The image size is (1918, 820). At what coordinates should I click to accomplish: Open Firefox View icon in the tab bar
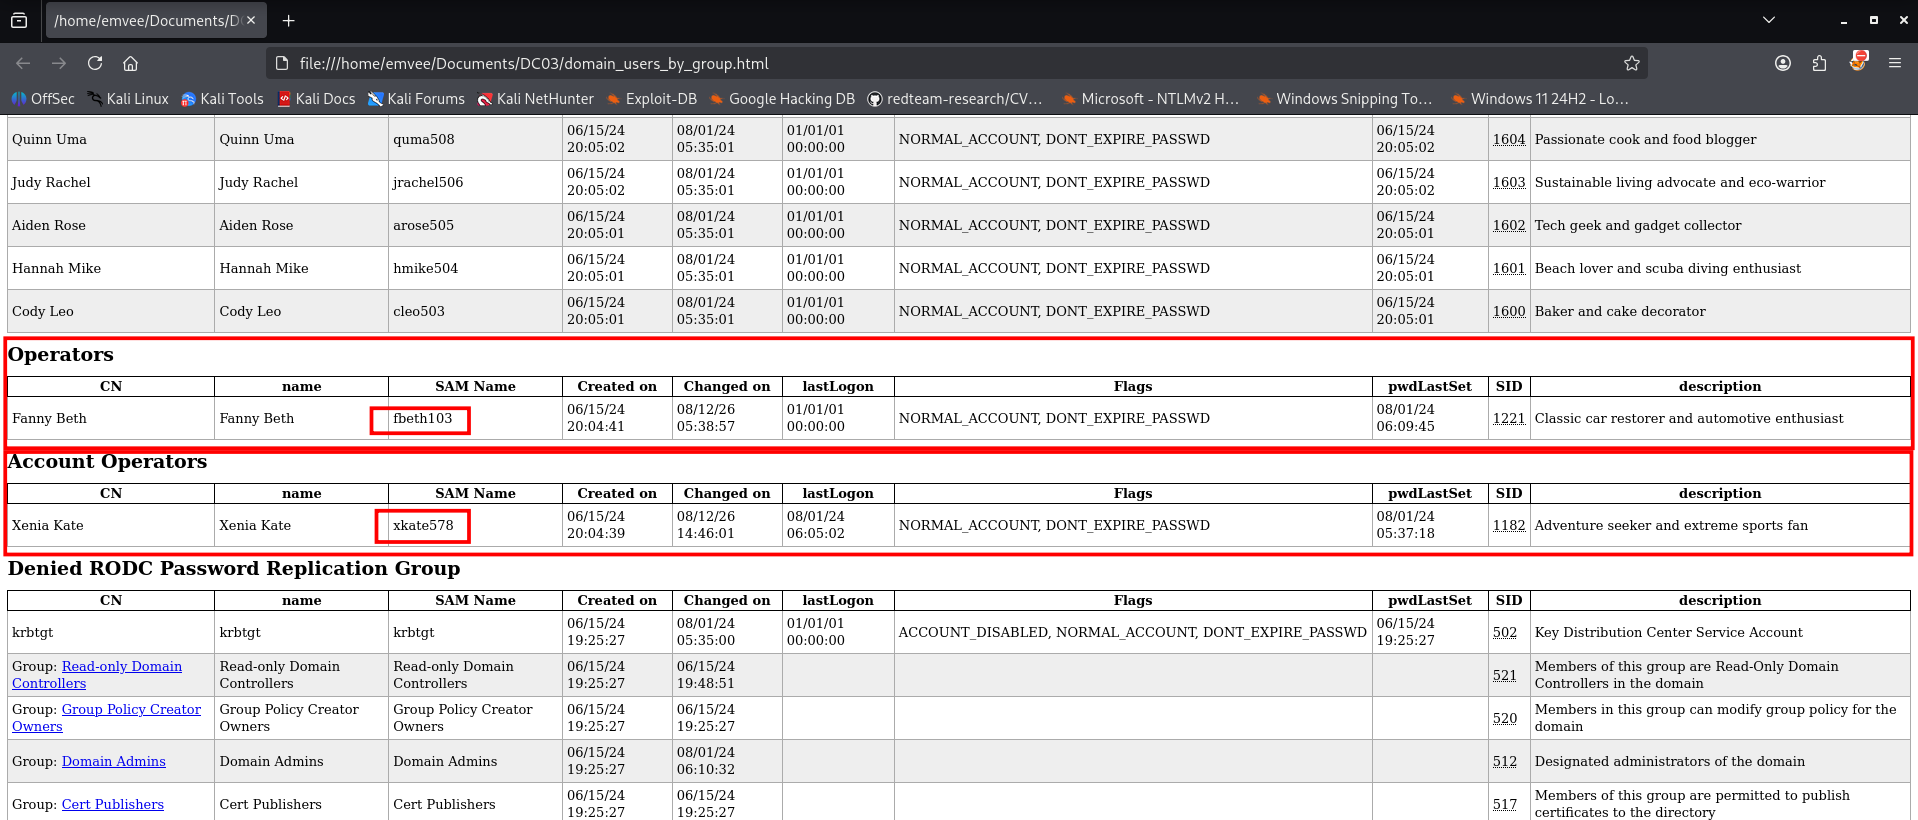[19, 20]
